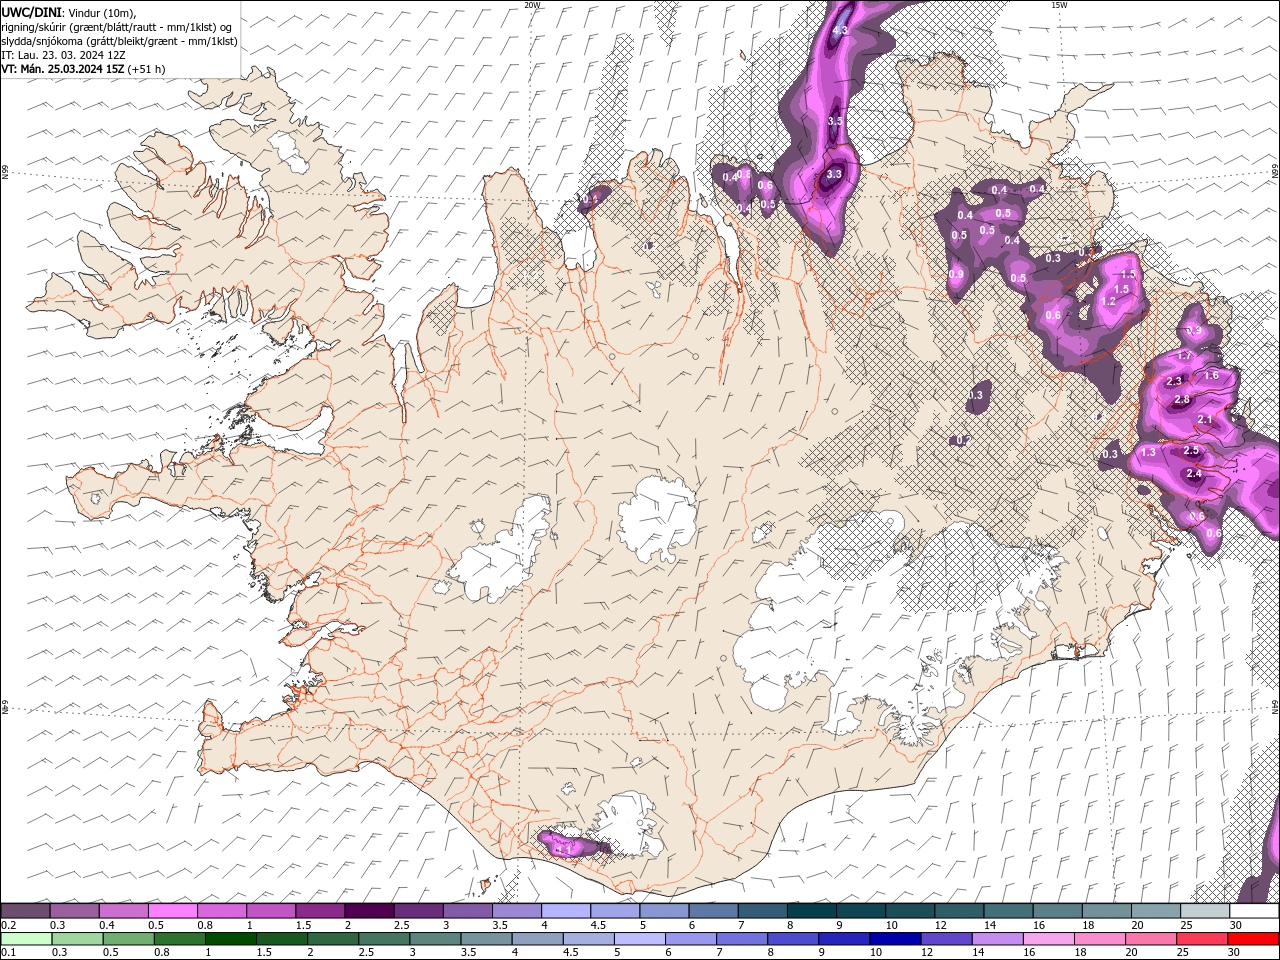1280x960 pixels.
Task: Click the 1.1 snowfall value on south coast
Action: coord(562,849)
